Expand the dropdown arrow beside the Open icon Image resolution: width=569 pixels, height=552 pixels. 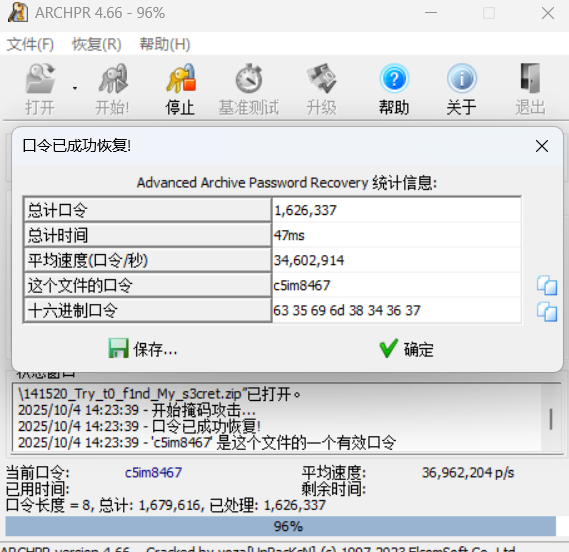click(x=75, y=88)
